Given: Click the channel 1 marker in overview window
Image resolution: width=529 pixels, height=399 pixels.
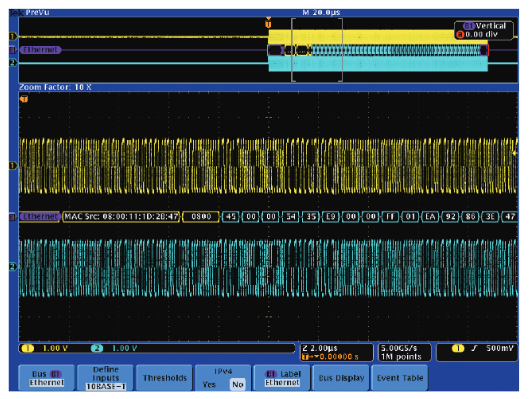Looking at the screenshot, I should [x=13, y=36].
